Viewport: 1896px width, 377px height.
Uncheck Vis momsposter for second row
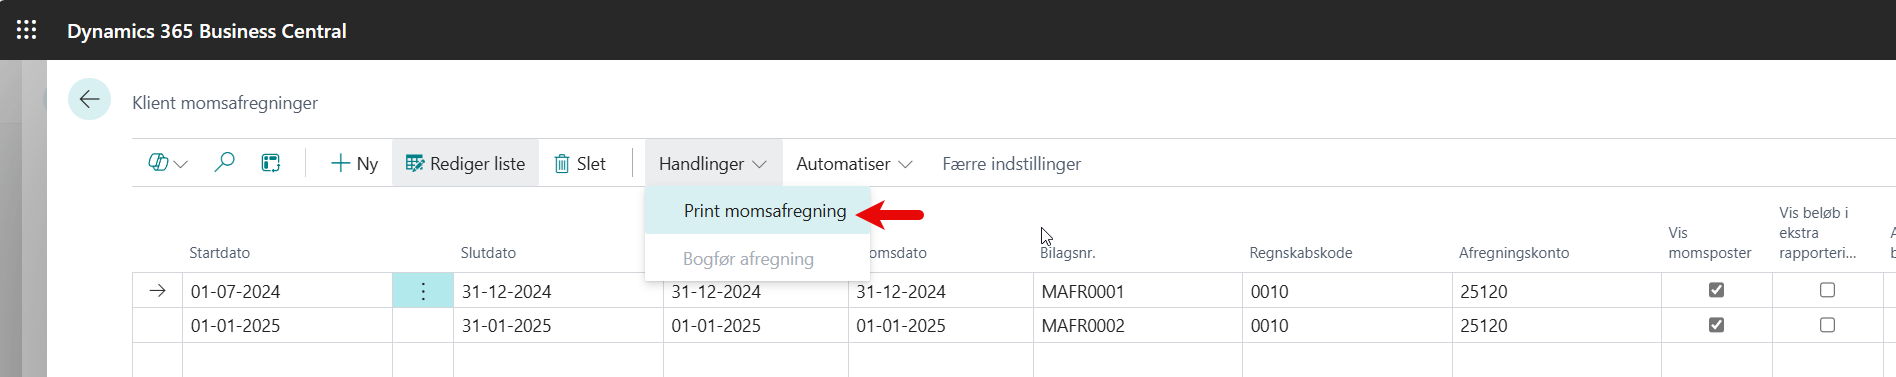point(1716,325)
